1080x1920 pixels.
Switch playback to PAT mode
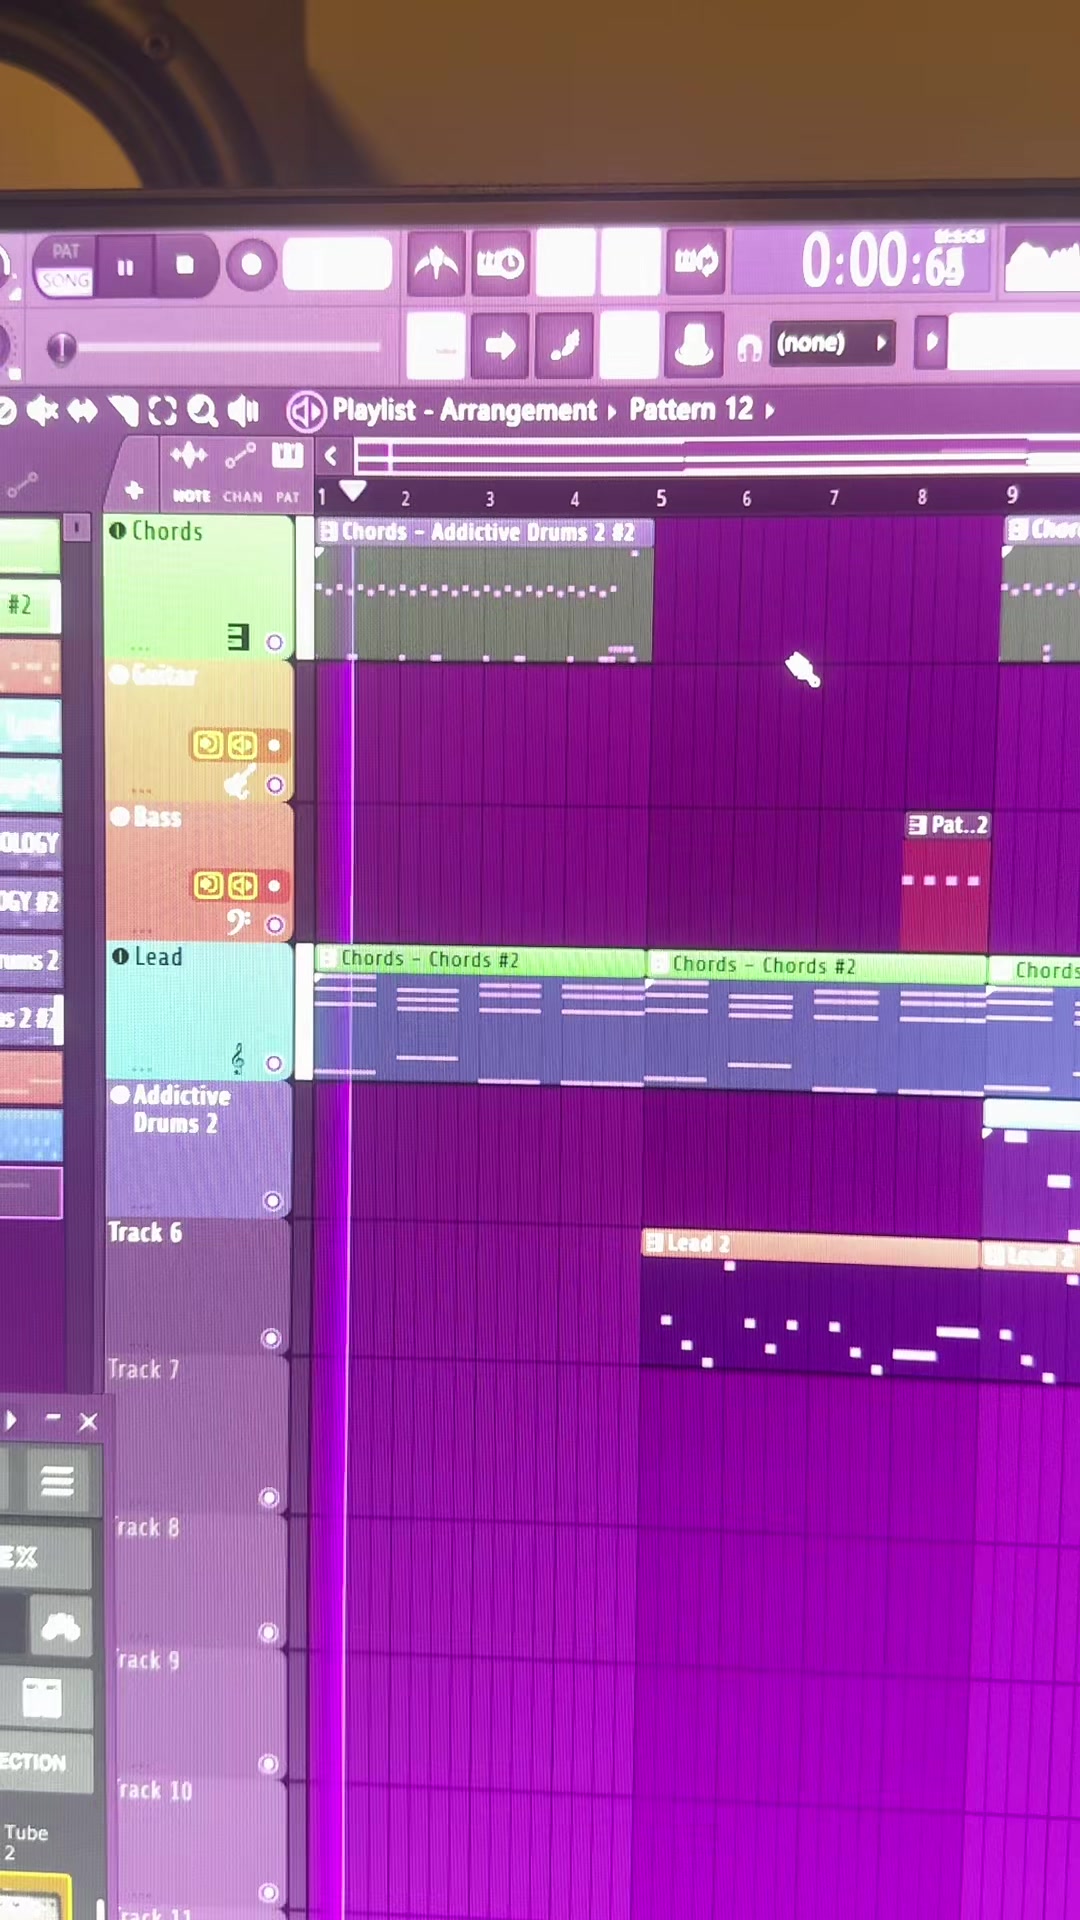[x=66, y=251]
